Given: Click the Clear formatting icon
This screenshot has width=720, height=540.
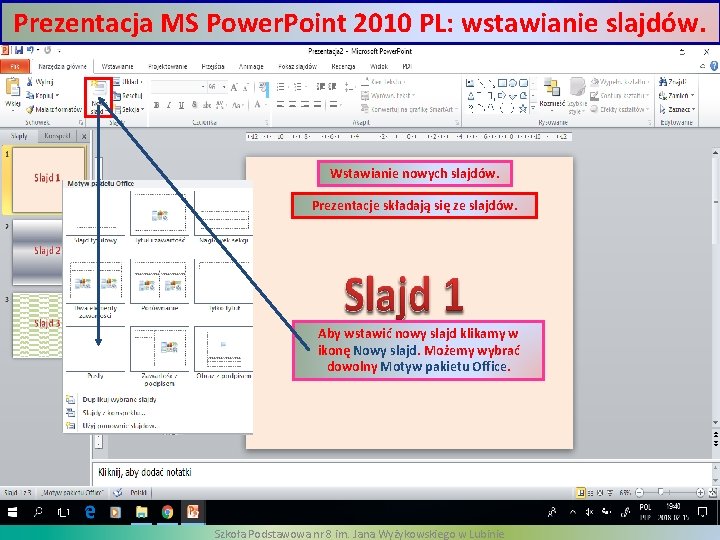Looking at the screenshot, I should 264,87.
